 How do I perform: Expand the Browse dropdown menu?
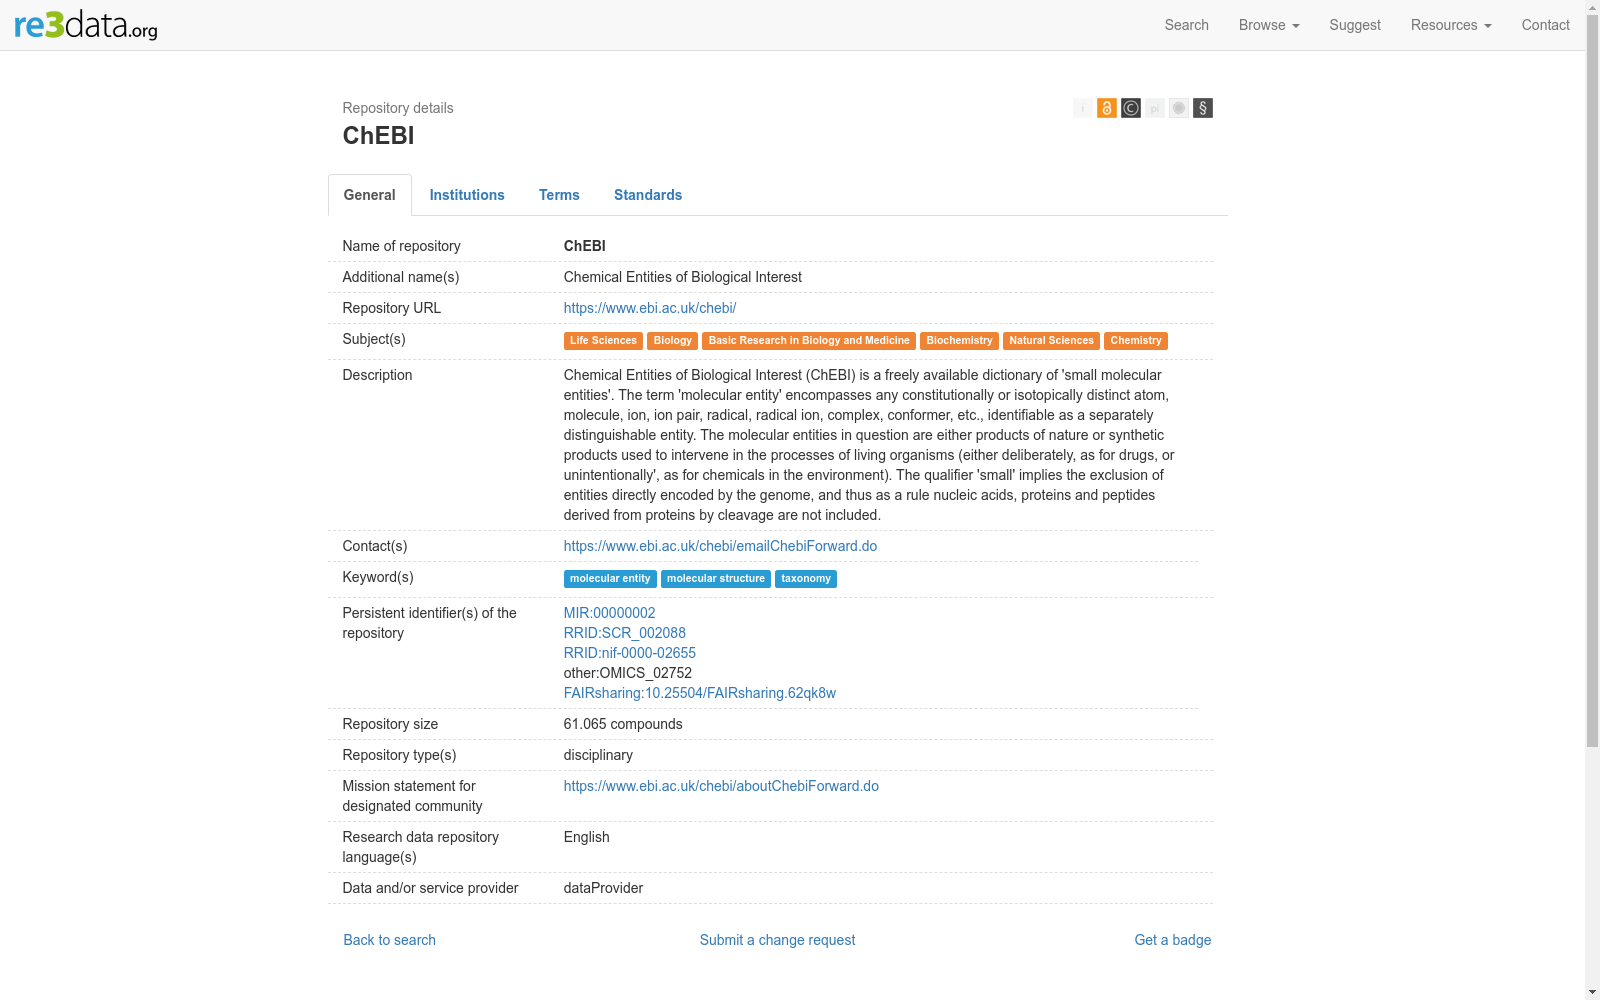point(1268,25)
